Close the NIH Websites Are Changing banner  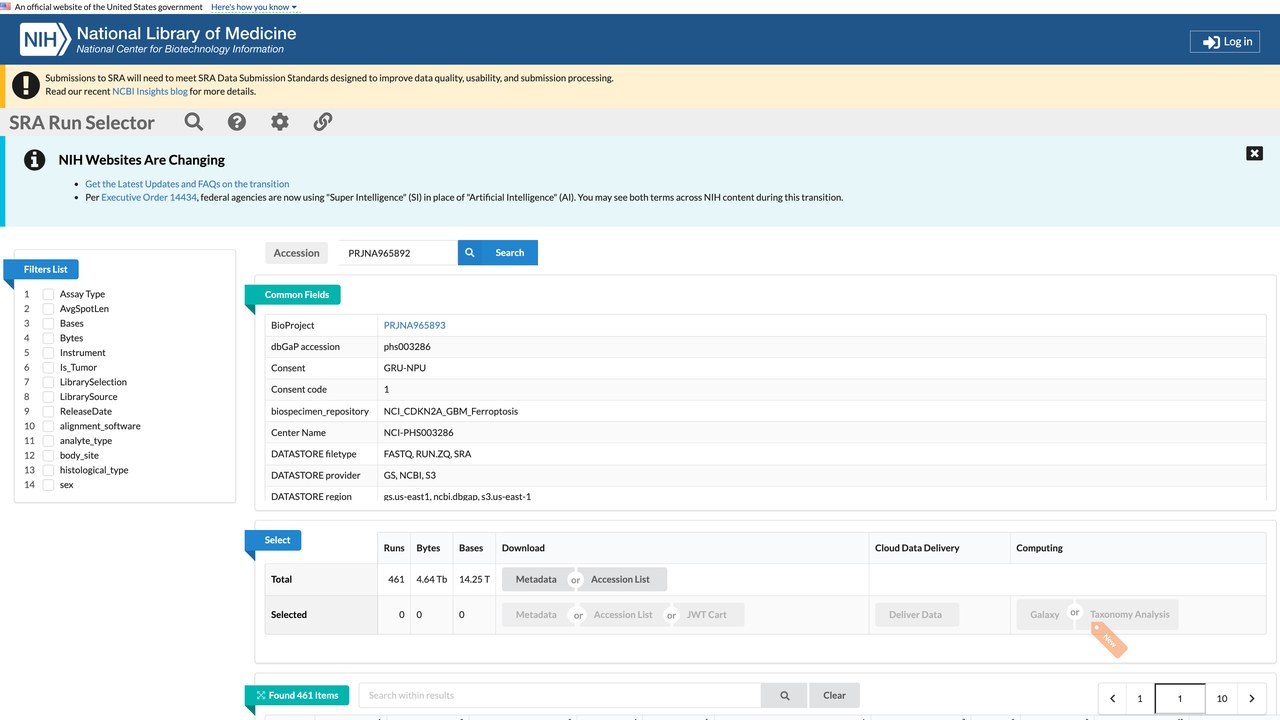pos(1254,153)
